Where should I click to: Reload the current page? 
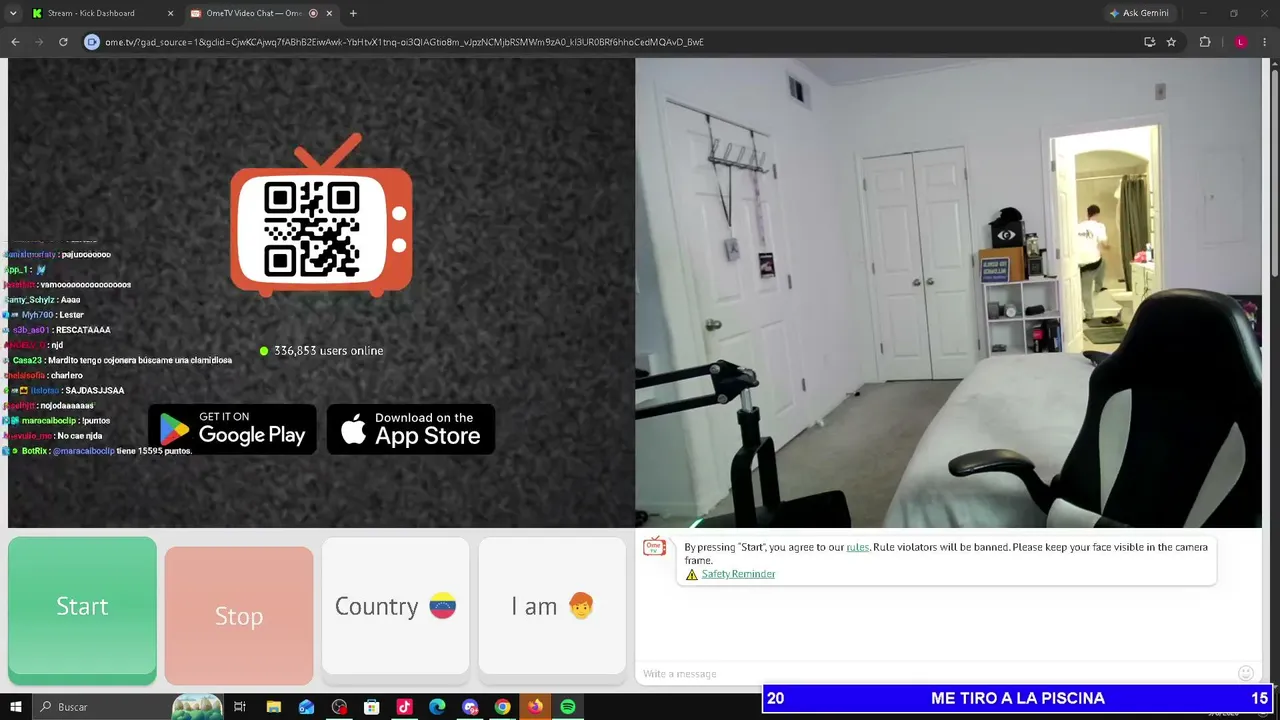coord(63,42)
